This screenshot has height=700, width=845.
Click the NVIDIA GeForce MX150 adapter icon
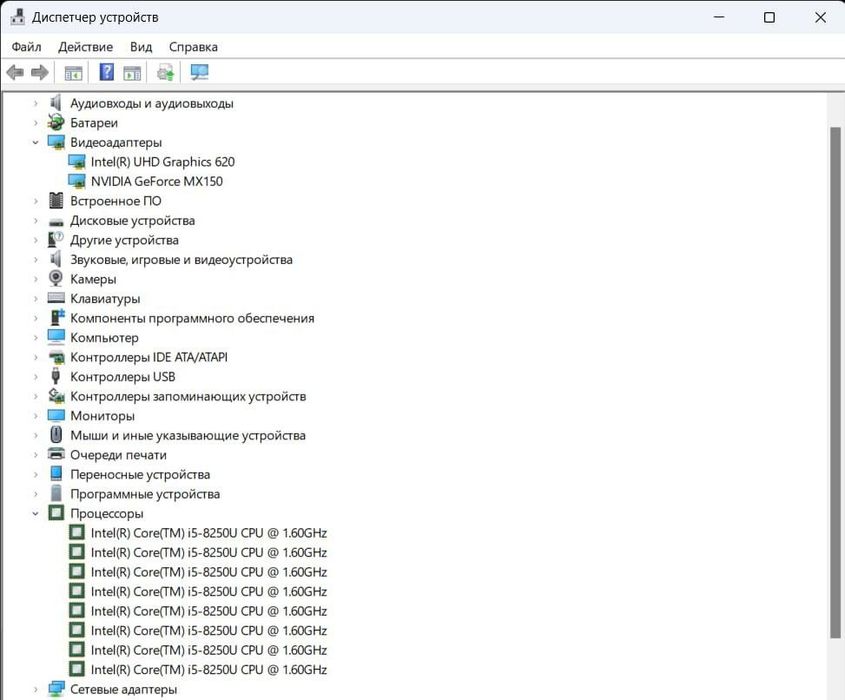(x=77, y=181)
